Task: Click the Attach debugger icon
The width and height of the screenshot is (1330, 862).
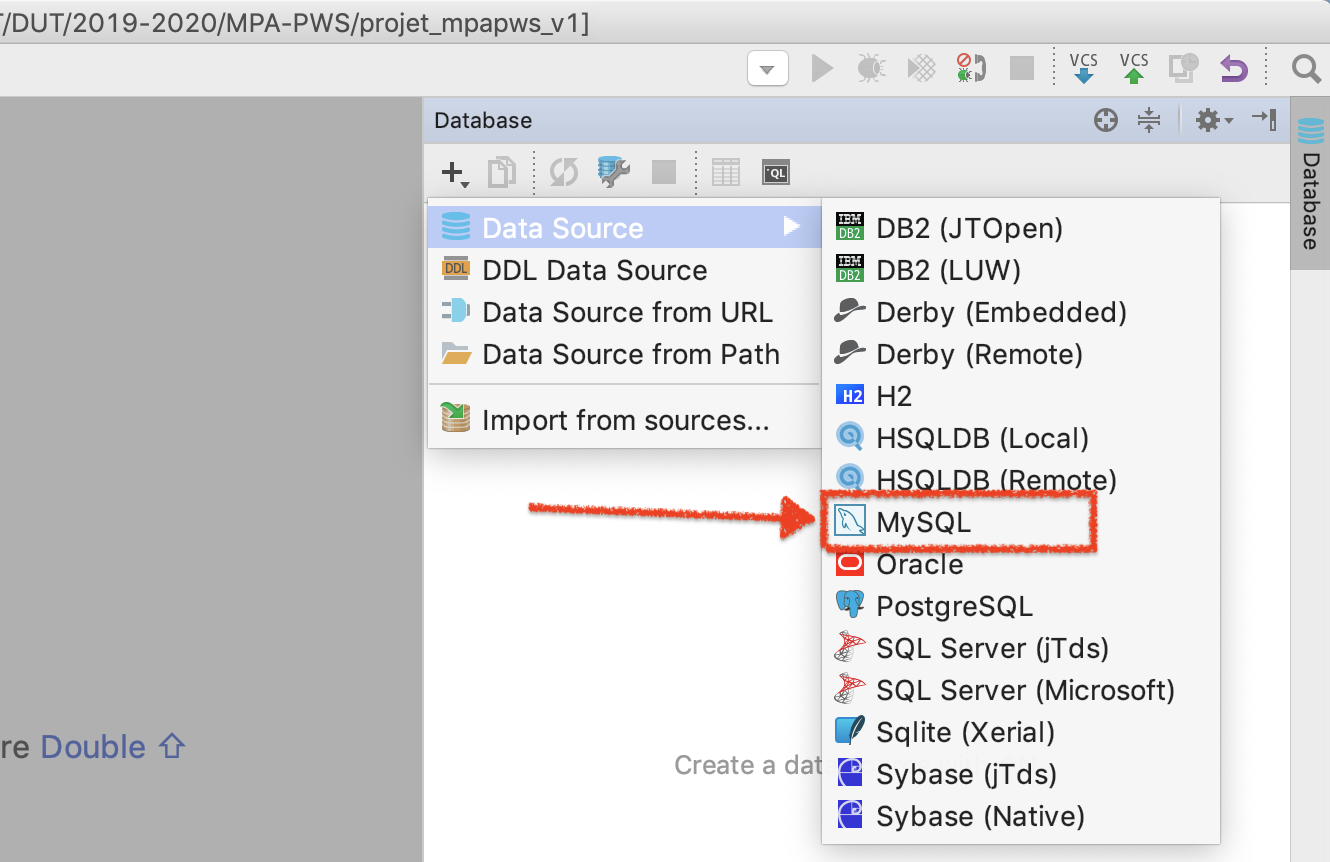Action: click(971, 68)
